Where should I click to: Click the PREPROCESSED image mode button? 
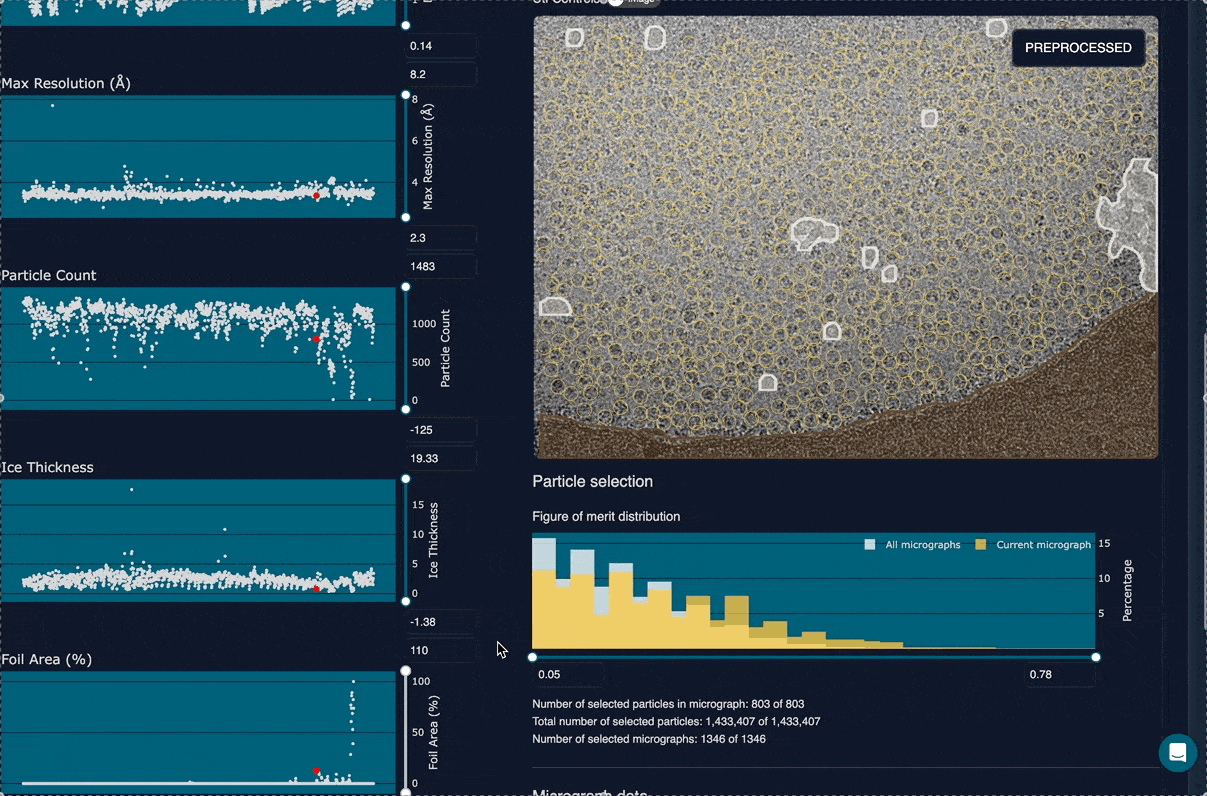(1078, 48)
